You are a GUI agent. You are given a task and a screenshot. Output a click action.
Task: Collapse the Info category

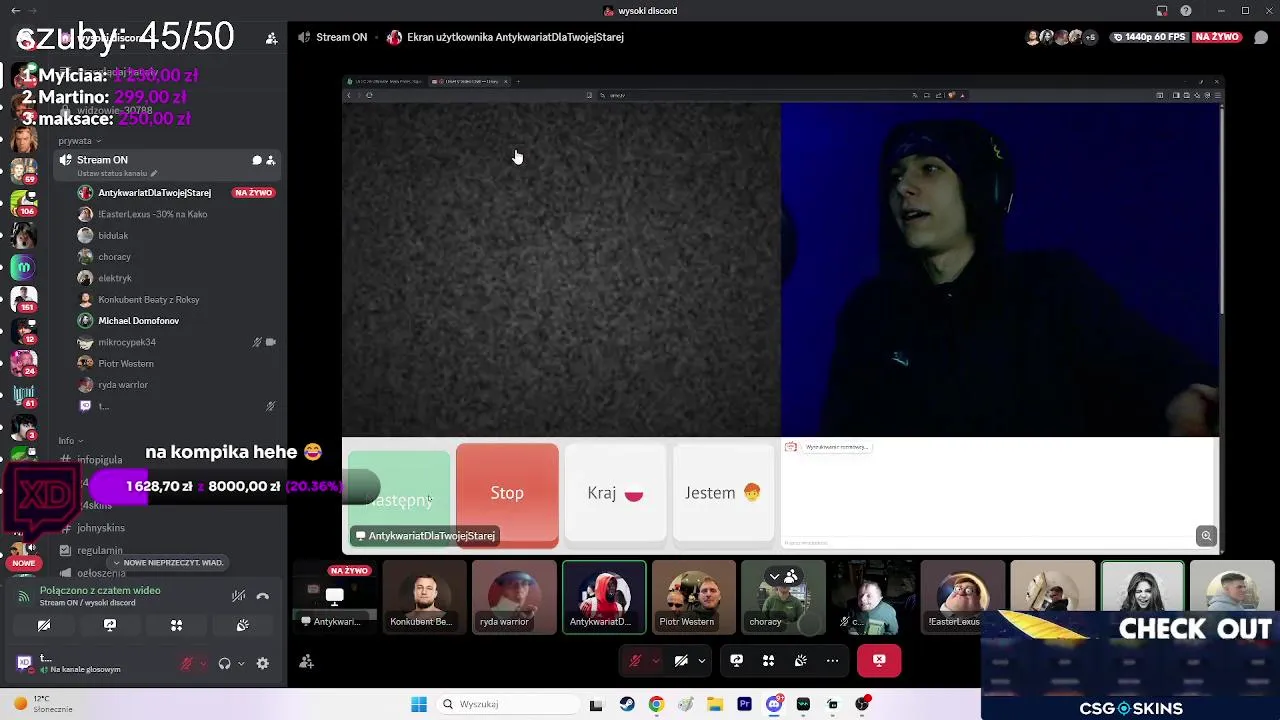[x=70, y=441]
